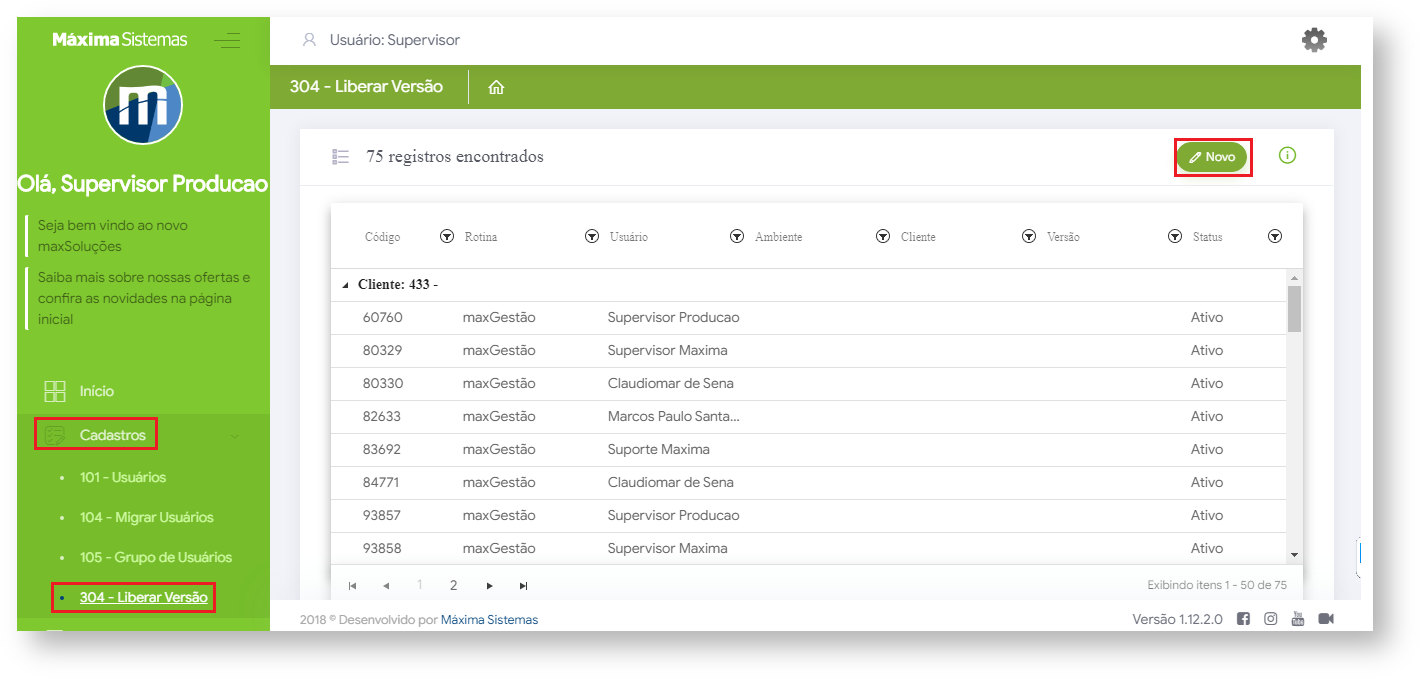Open Instagram icon in footer

point(1270,619)
